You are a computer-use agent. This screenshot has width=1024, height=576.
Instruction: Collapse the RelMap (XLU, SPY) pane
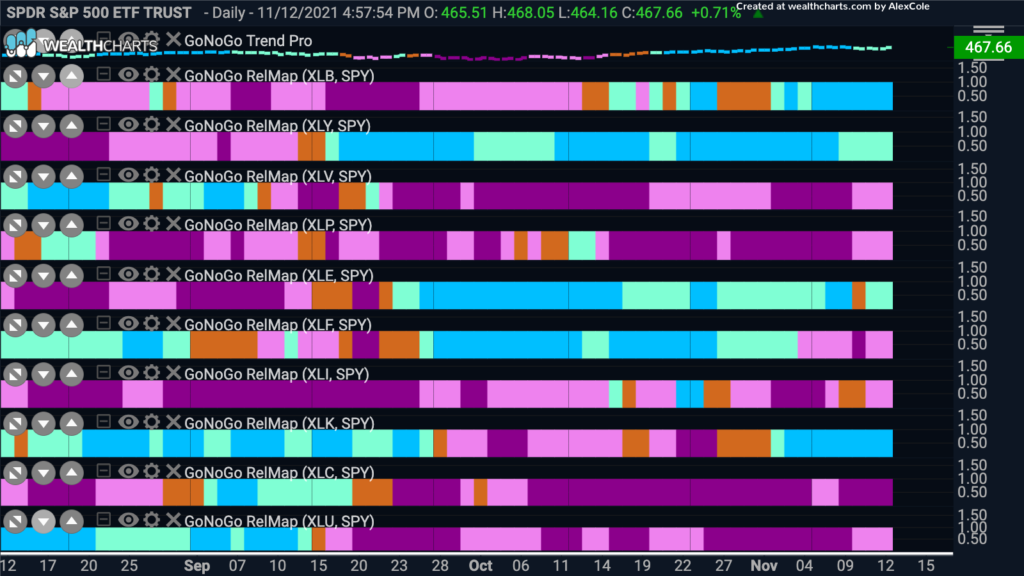(103, 519)
